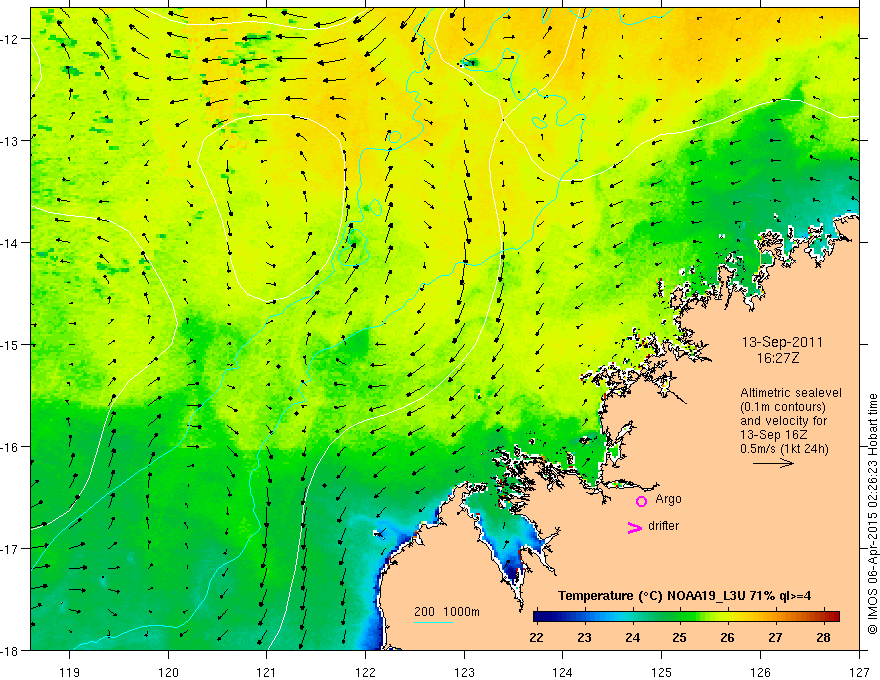The height and width of the screenshot is (680, 880).
Task: Click the color bar value 27
Action: click(775, 637)
